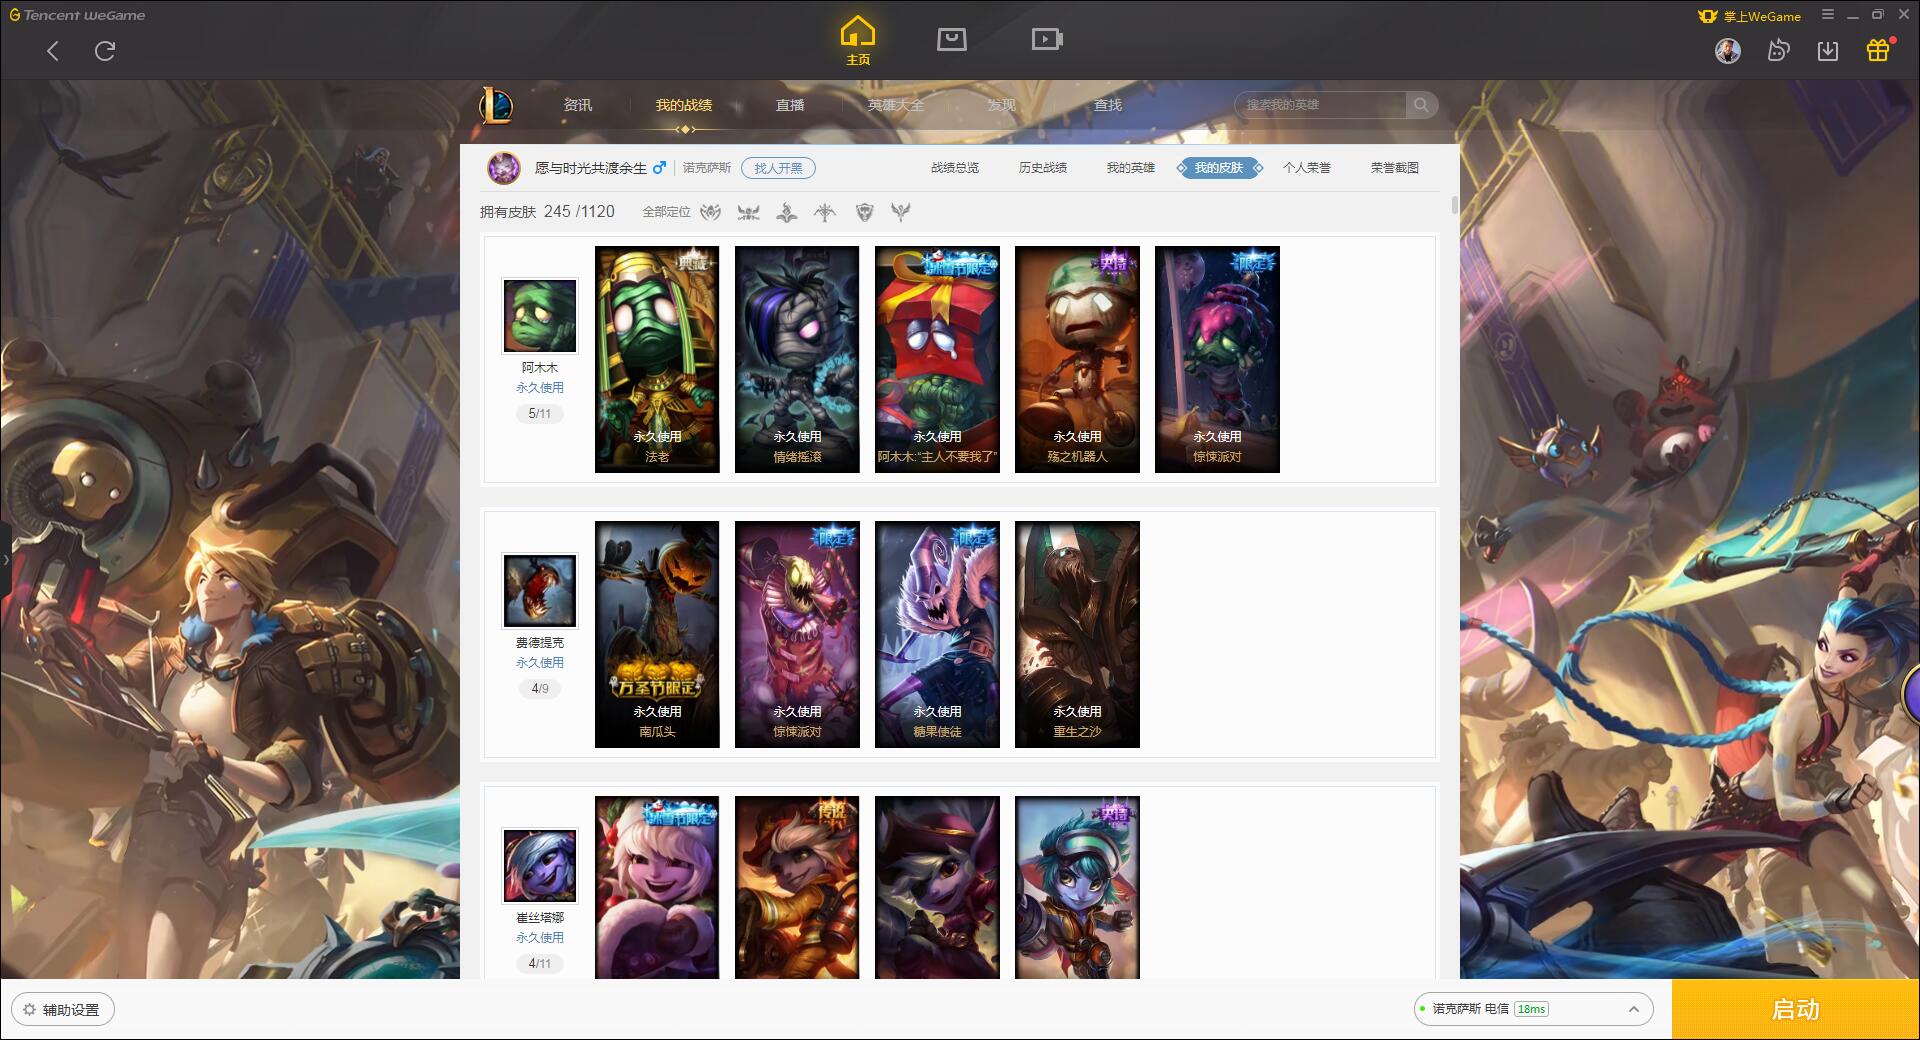This screenshot has width=1920, height=1040.
Task: Select 全部定位 filter
Action: click(666, 212)
